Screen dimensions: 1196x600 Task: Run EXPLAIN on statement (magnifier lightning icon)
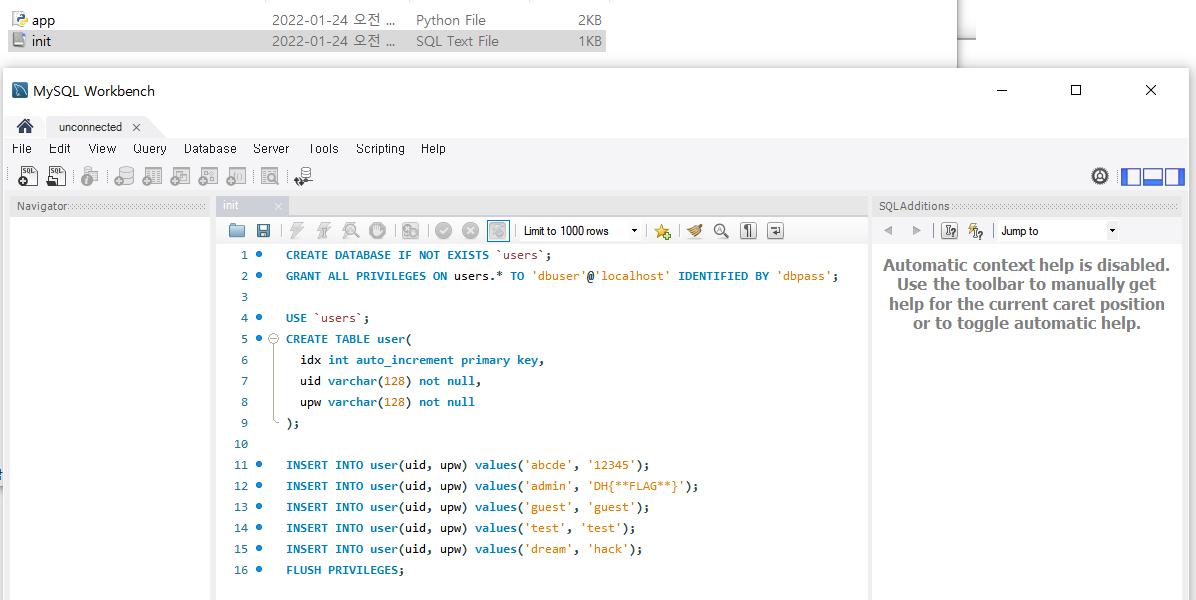(350, 230)
